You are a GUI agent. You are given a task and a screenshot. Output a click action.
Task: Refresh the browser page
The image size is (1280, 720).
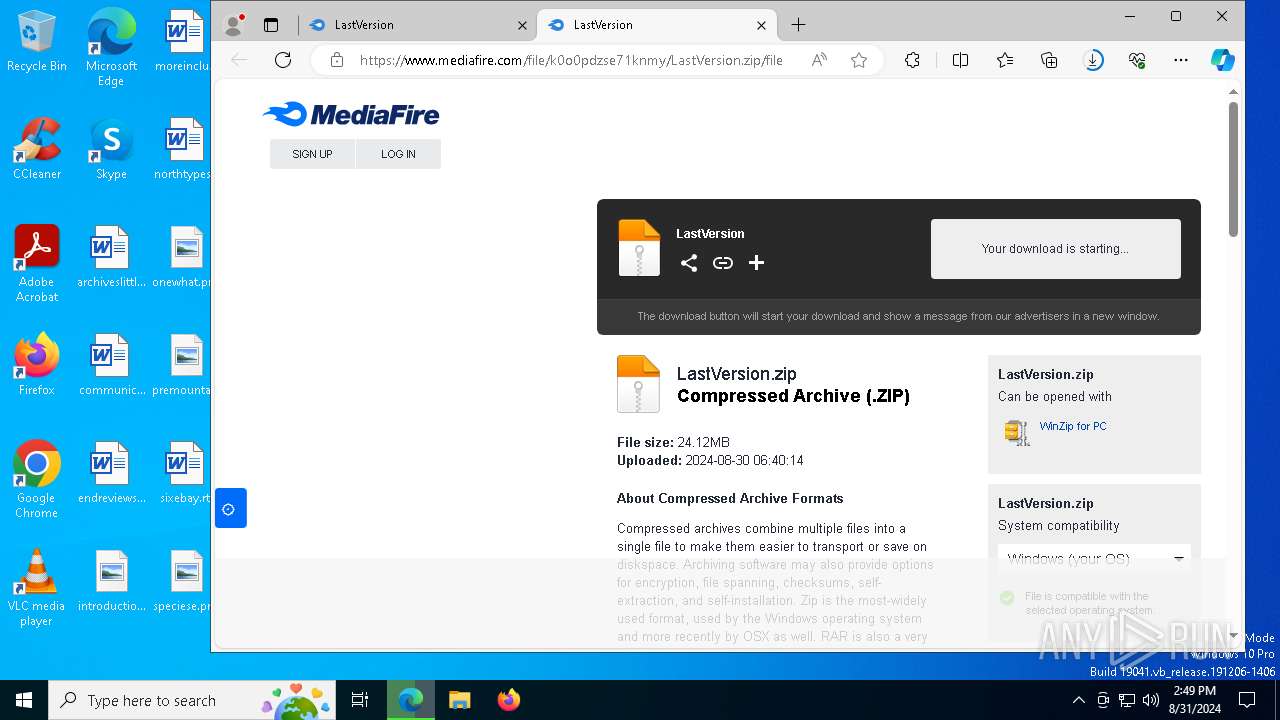point(283,60)
